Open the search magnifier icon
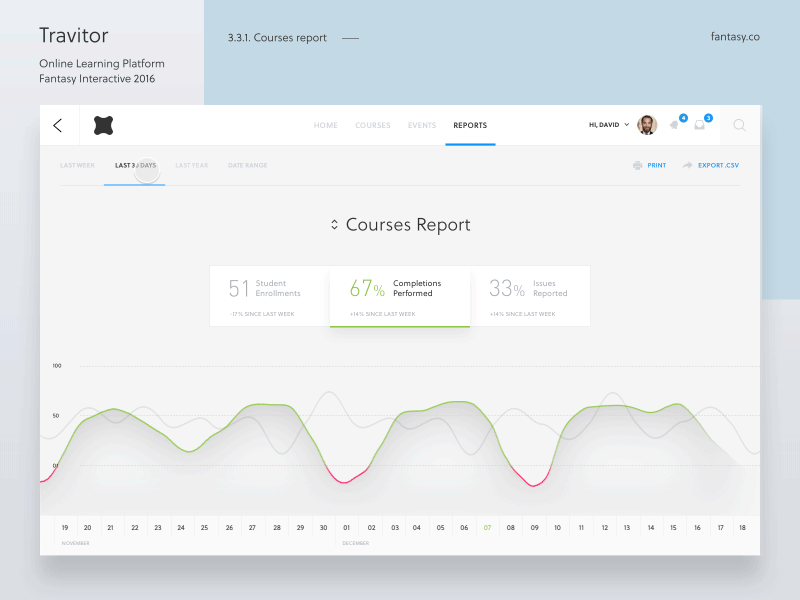Screen dimensions: 800x600 tap(739, 126)
